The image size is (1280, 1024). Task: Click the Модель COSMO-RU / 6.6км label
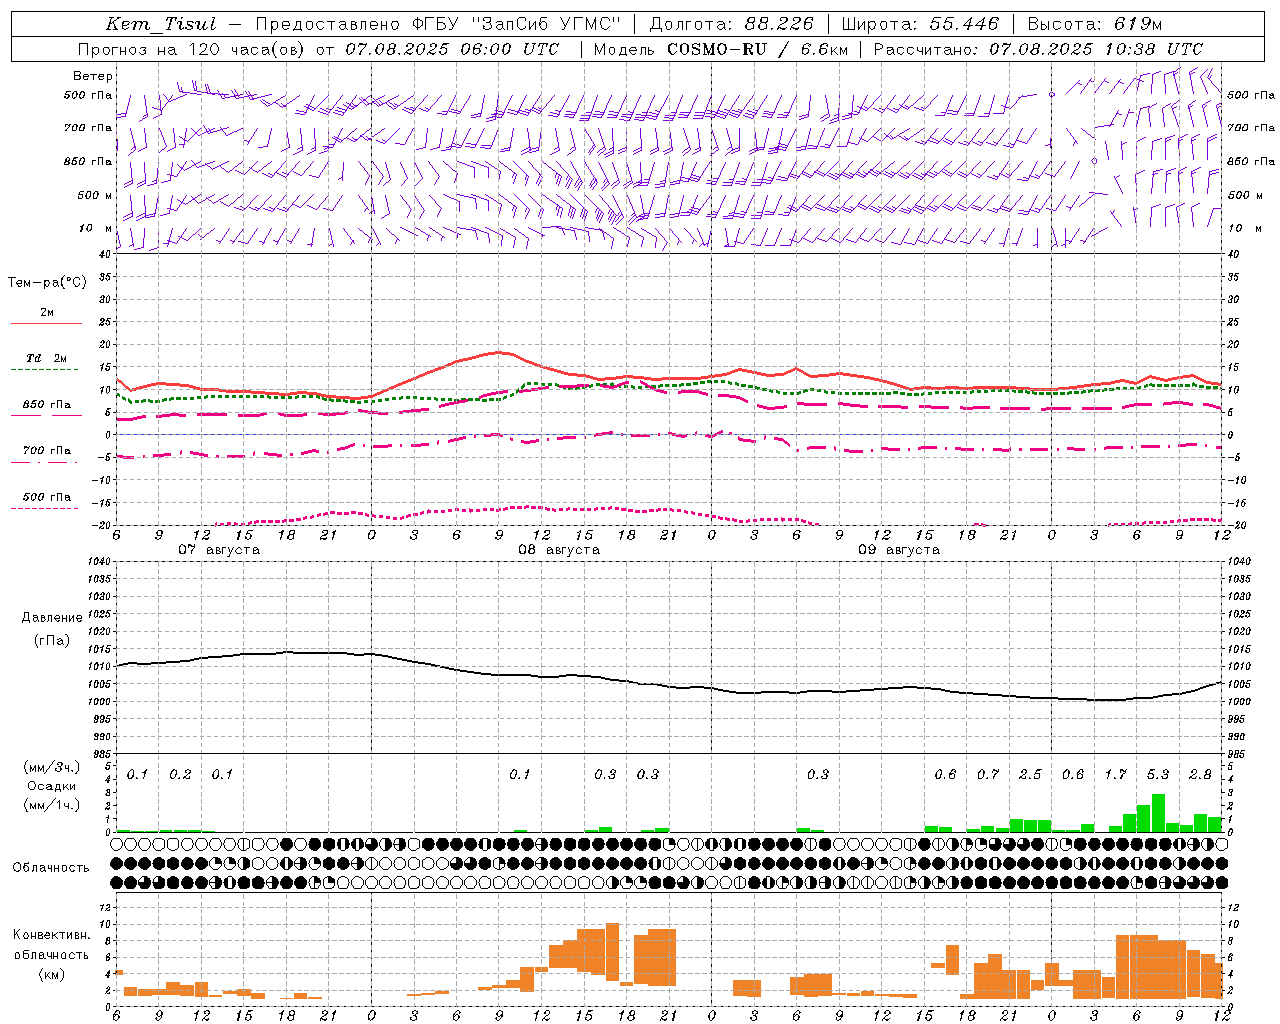pyautogui.click(x=719, y=49)
